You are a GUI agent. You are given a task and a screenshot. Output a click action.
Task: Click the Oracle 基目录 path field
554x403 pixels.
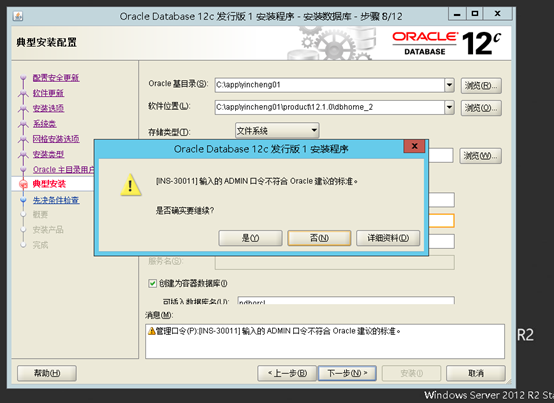(x=329, y=85)
